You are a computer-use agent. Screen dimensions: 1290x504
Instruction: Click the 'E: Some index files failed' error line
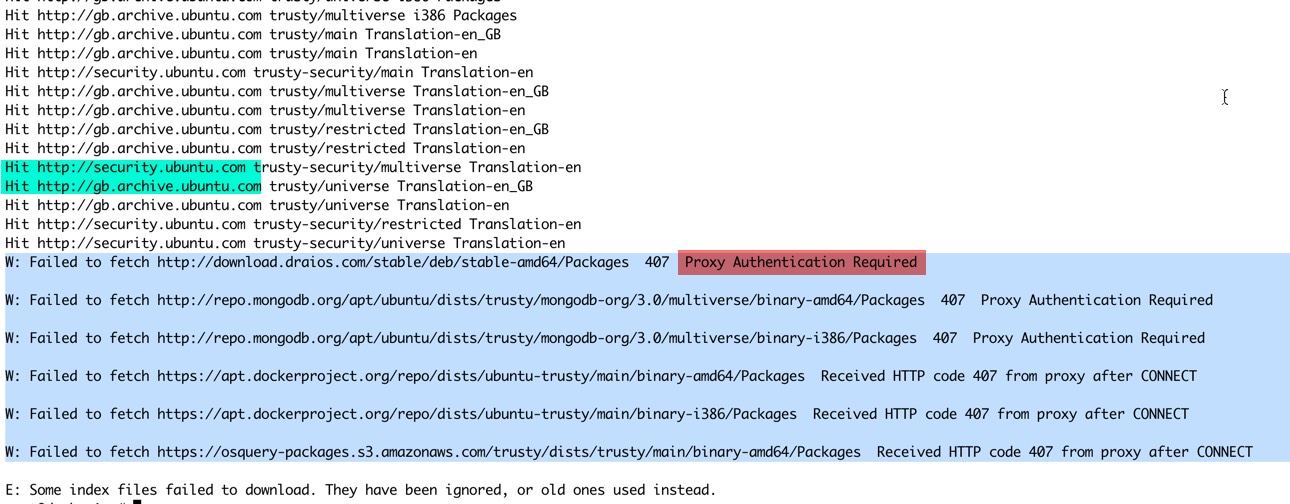[x=361, y=490]
